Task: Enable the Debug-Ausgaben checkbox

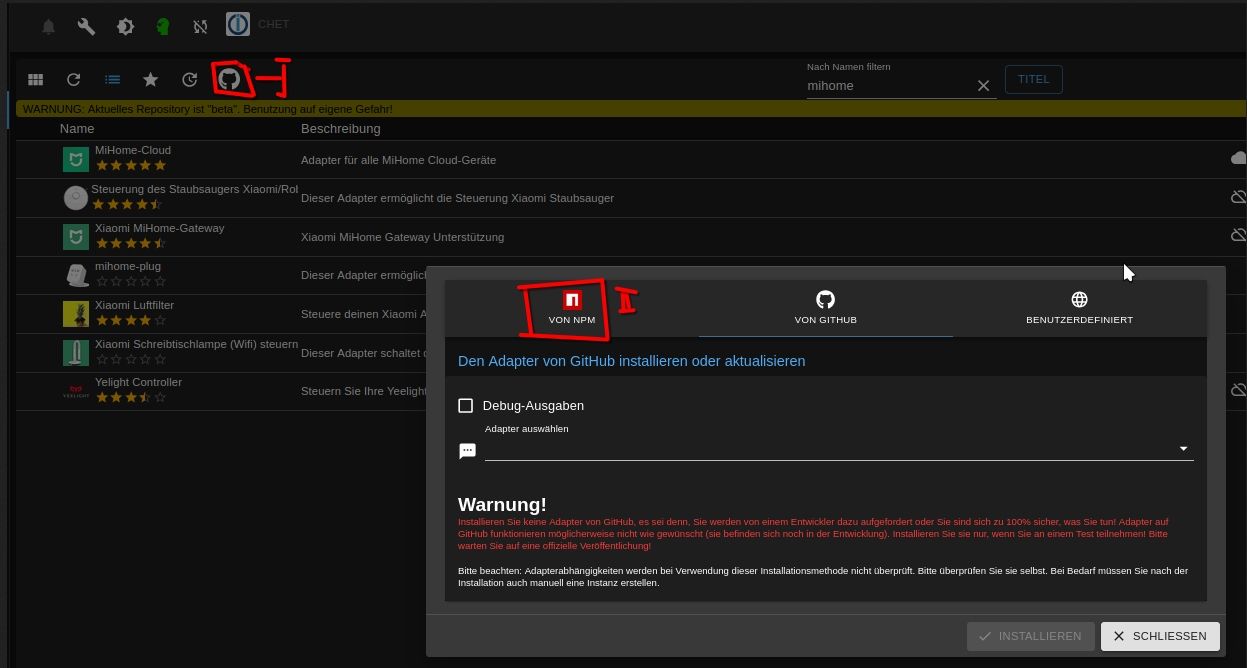Action: click(465, 405)
